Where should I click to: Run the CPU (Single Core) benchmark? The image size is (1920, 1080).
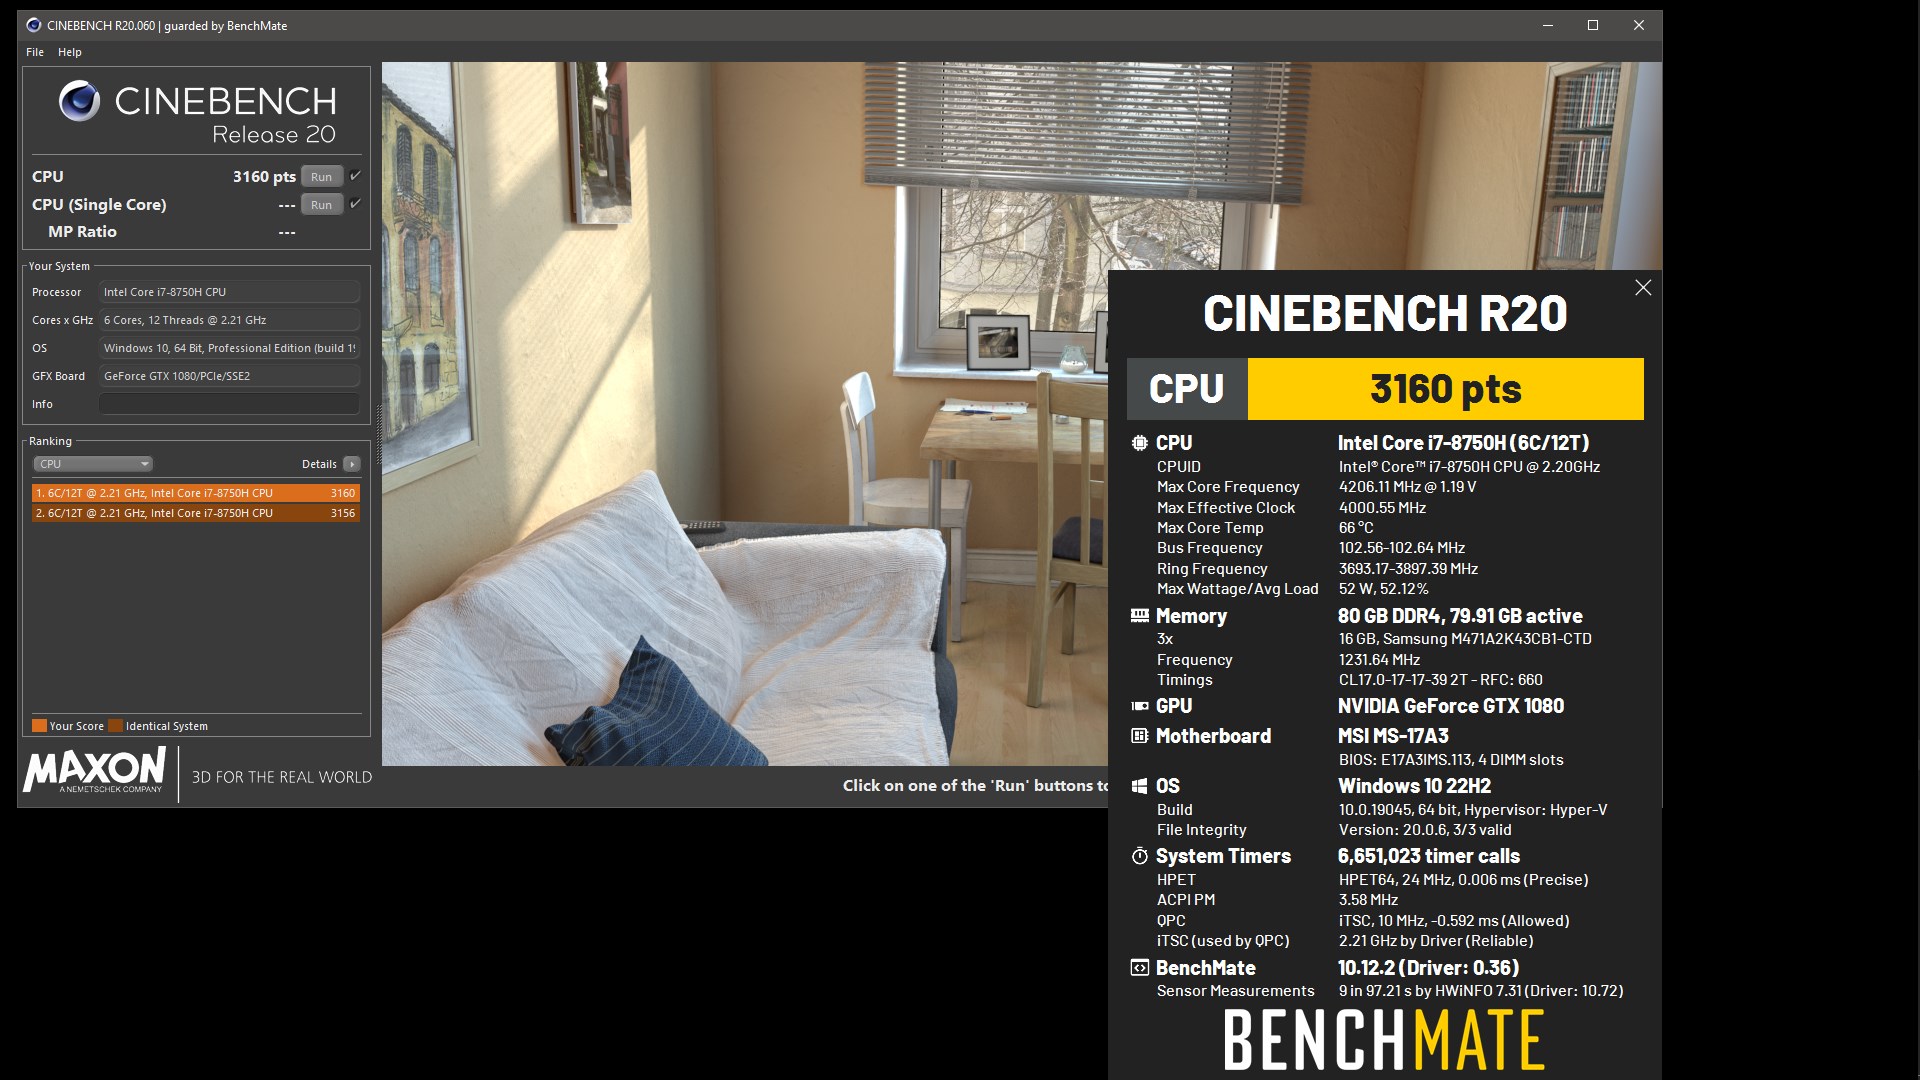coord(321,205)
